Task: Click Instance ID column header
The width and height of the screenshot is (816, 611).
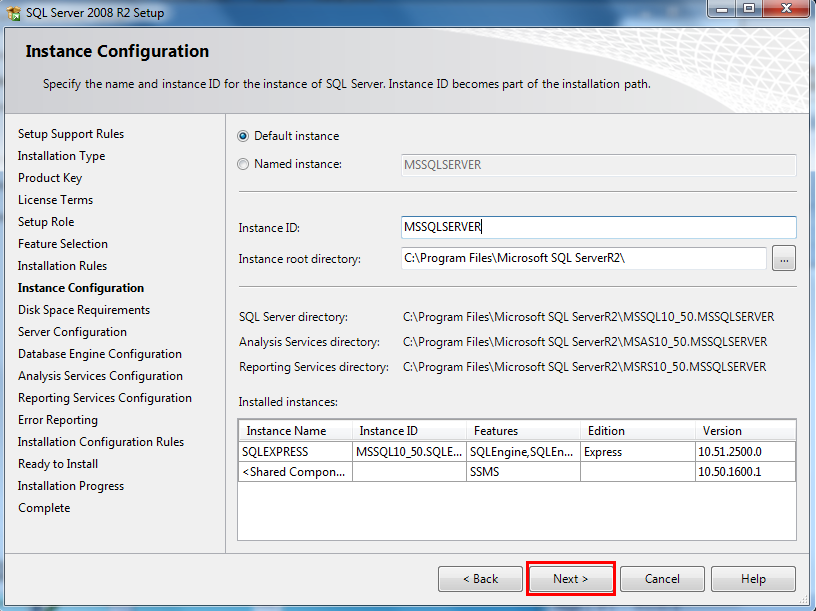Action: tap(409, 431)
